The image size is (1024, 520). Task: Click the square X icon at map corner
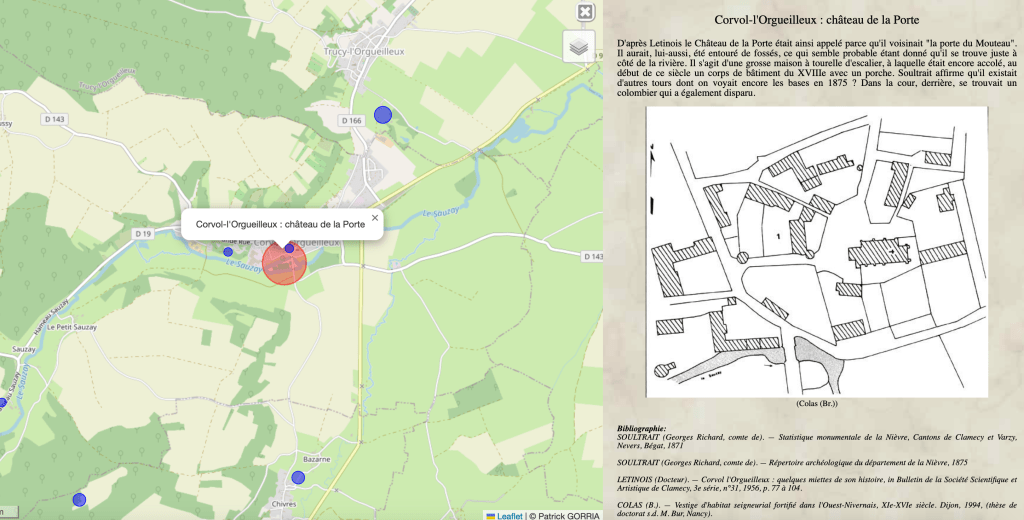coord(585,12)
